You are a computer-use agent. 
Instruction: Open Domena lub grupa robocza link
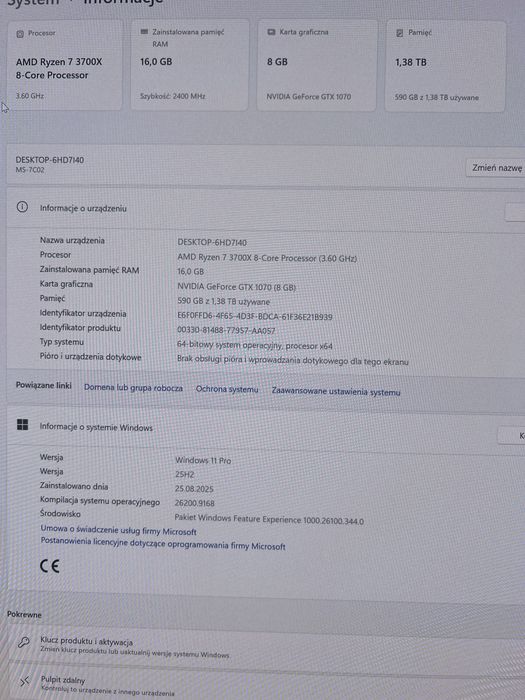133,388
